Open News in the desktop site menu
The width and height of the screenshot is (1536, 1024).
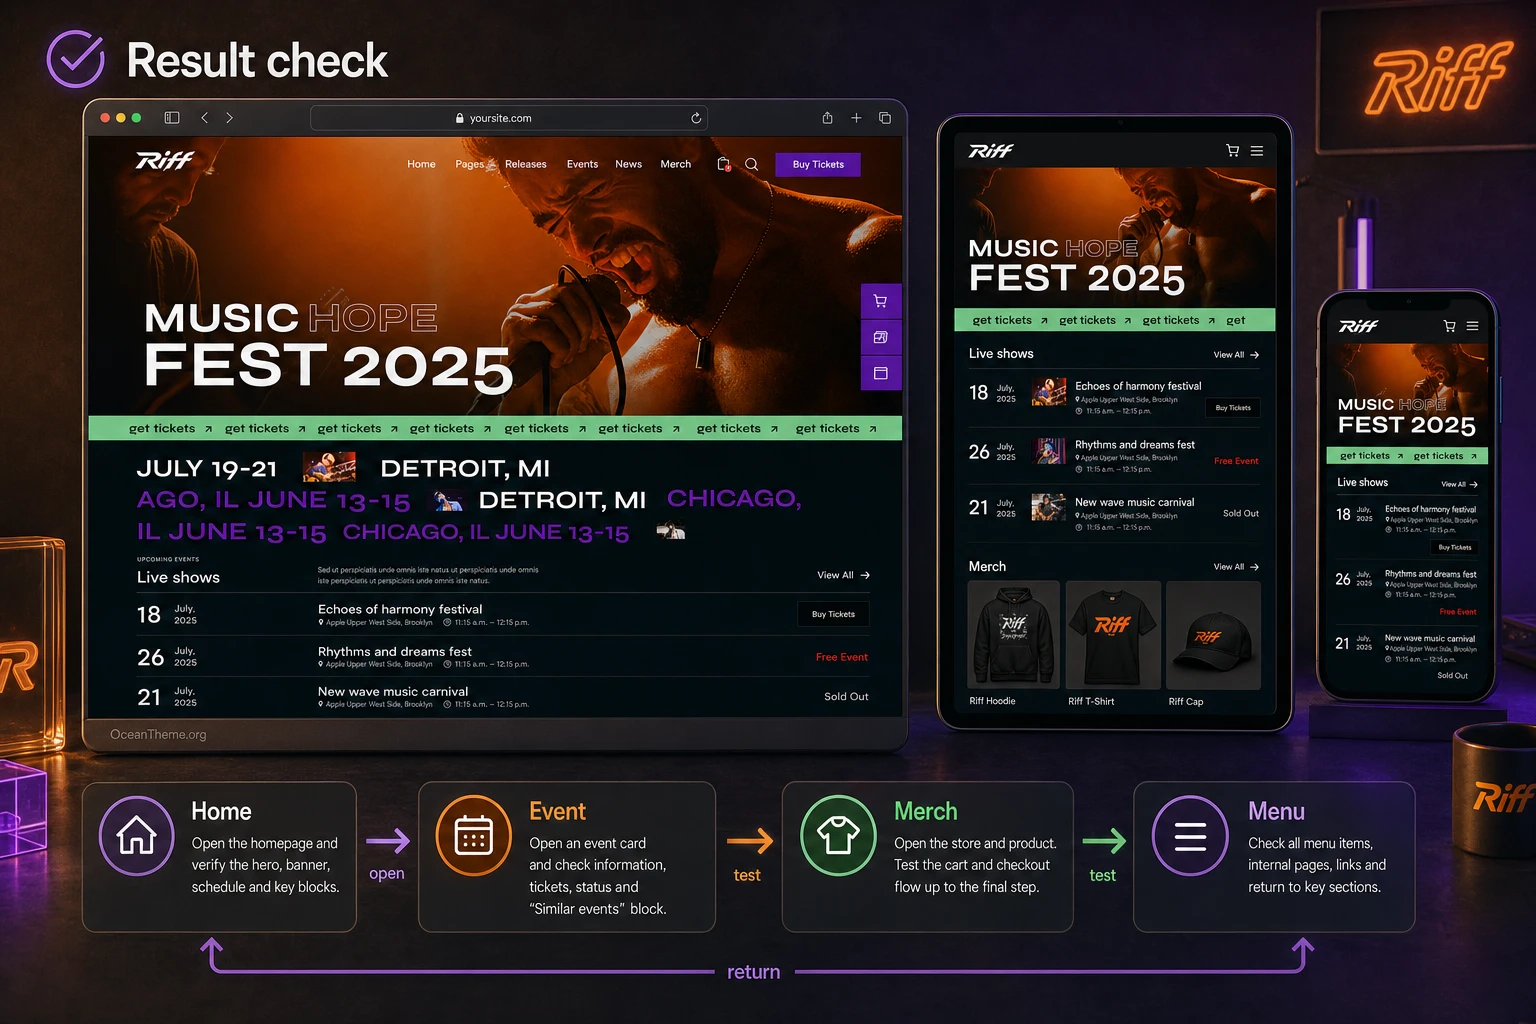coord(628,164)
